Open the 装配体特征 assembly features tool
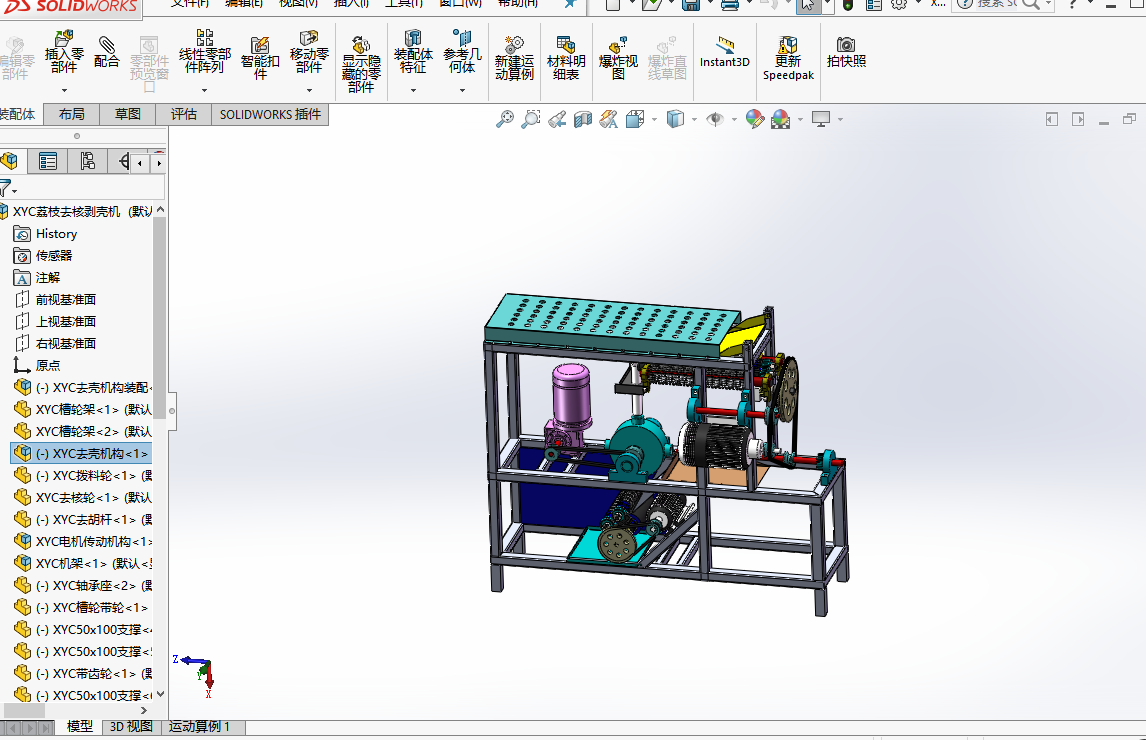 click(413, 52)
